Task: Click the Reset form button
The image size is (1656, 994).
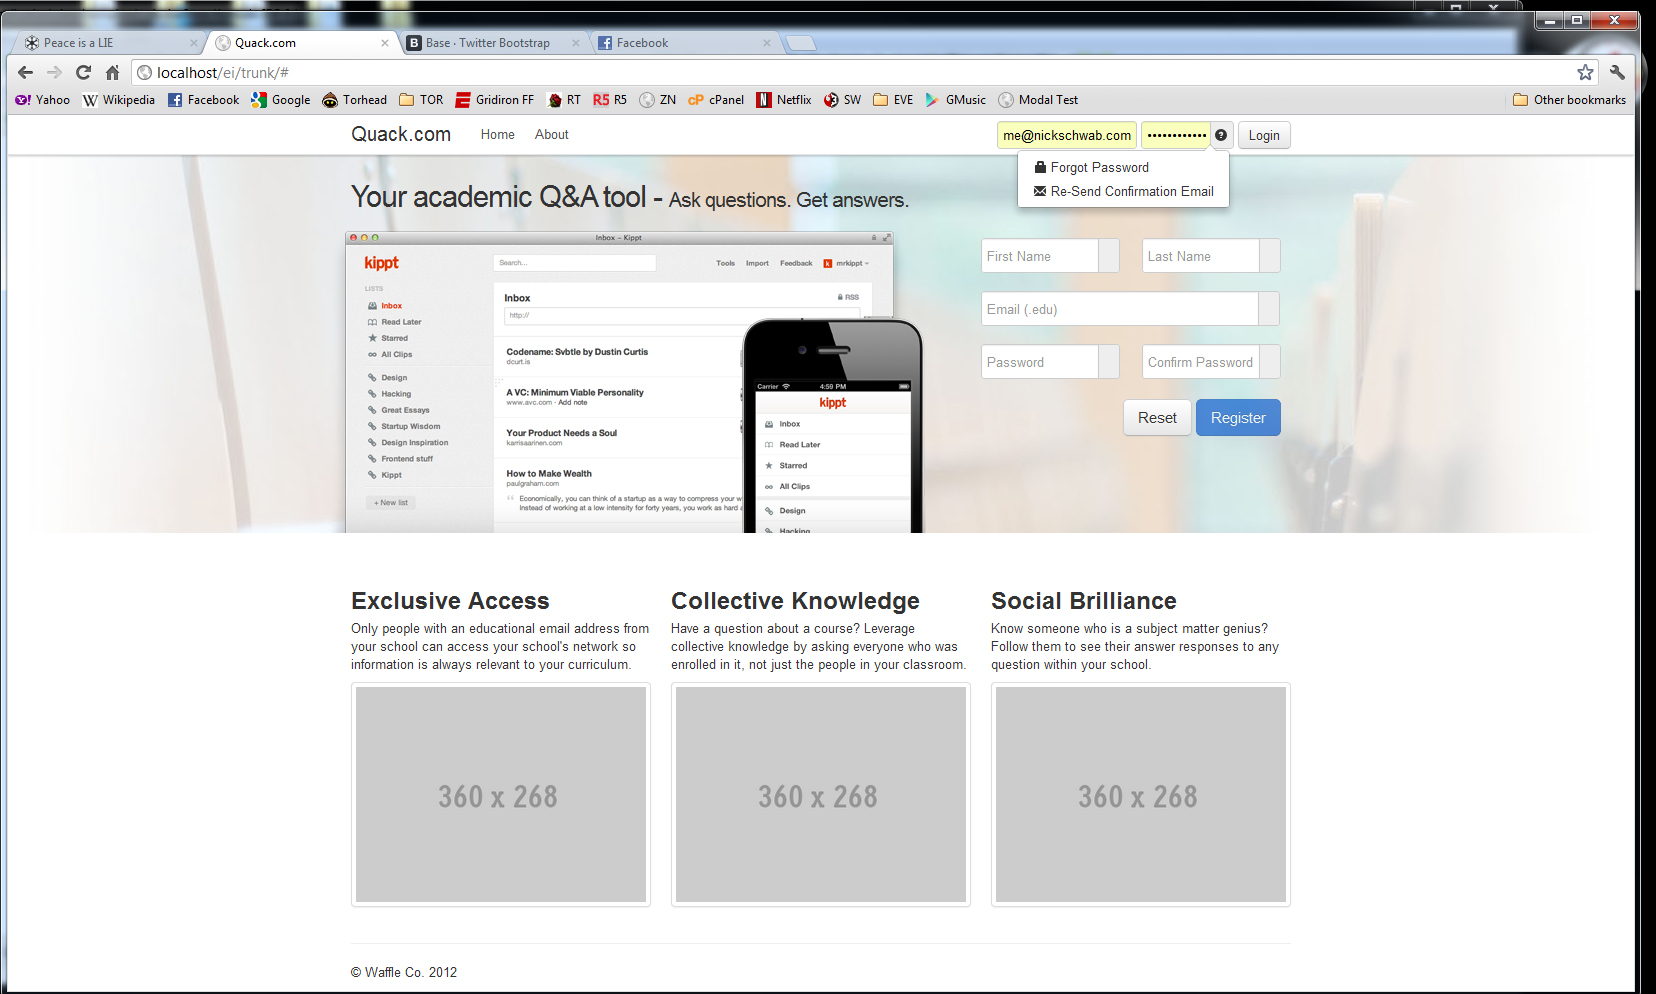Action: pos(1157,418)
